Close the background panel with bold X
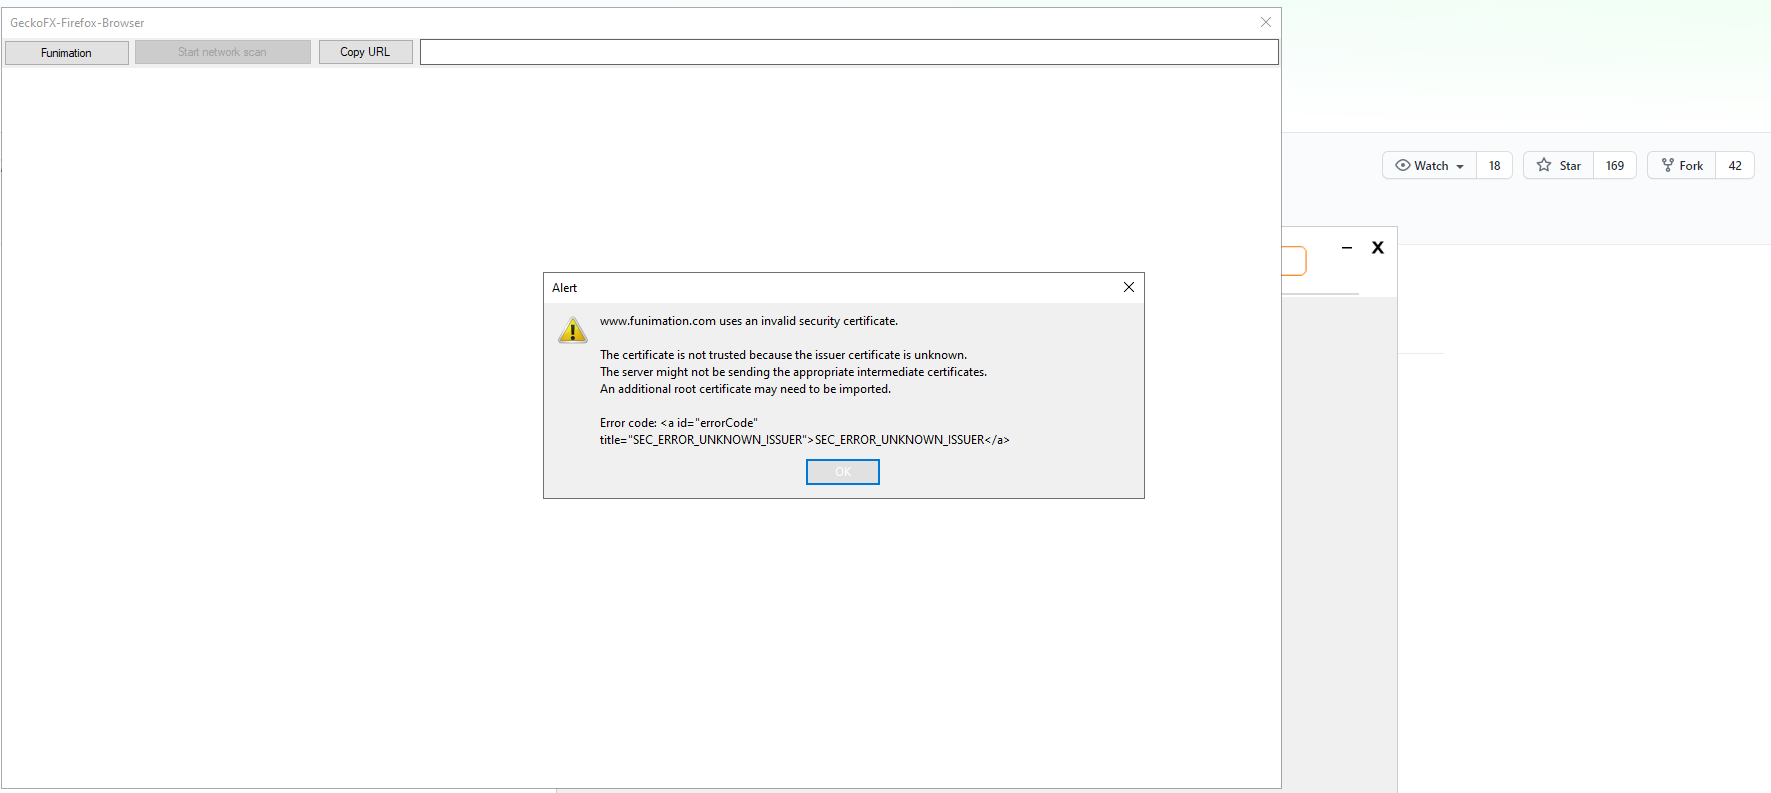 coord(1378,247)
